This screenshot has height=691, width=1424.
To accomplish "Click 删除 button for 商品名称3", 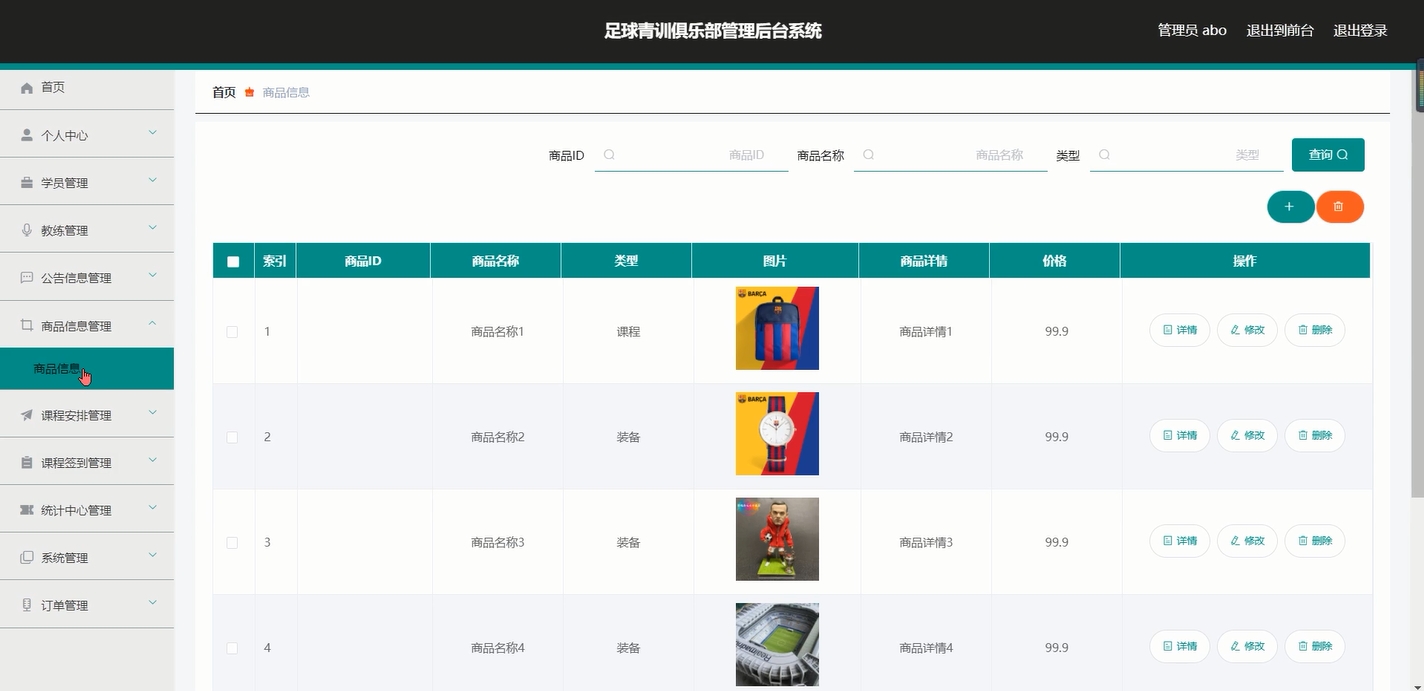I will click(x=1314, y=541).
